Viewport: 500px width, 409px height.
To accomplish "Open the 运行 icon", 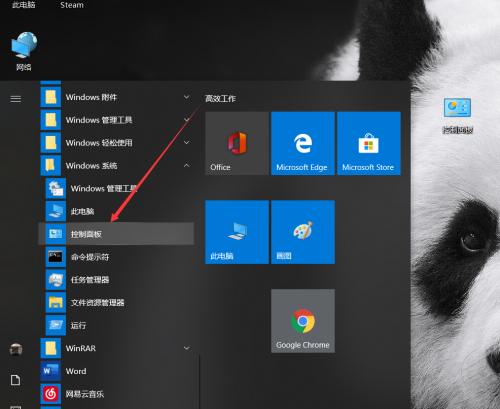I will 56,325.
